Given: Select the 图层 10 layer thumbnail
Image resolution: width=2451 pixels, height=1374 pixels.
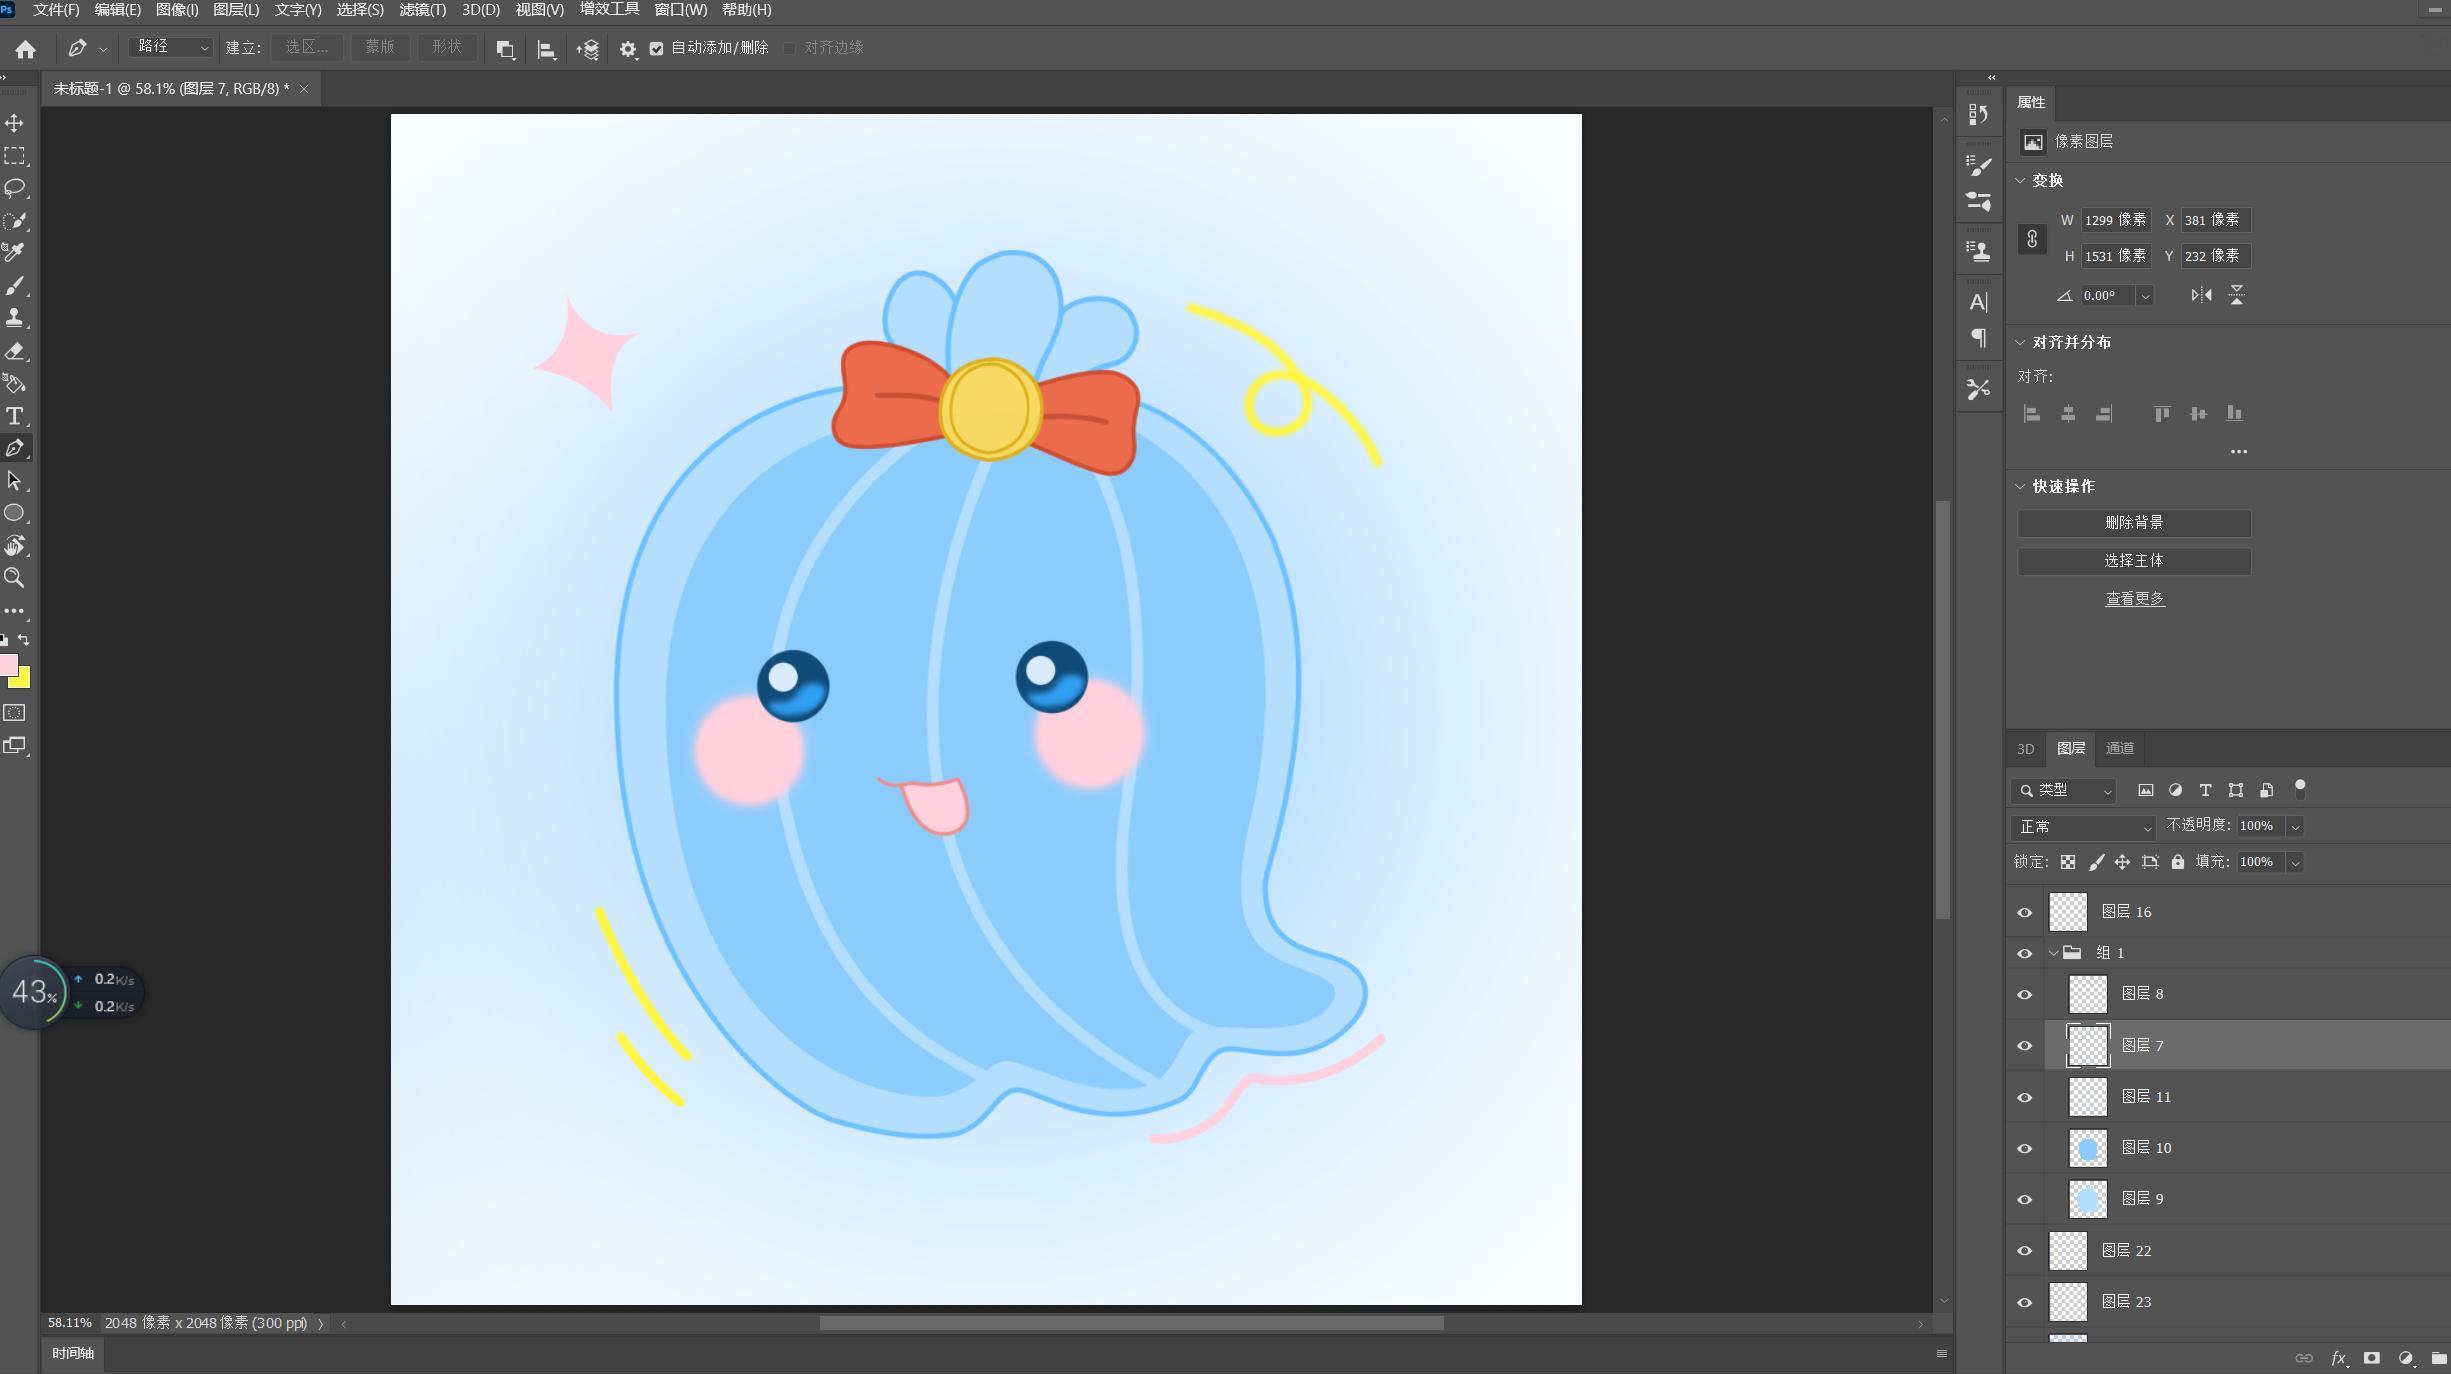Looking at the screenshot, I should (x=2088, y=1148).
